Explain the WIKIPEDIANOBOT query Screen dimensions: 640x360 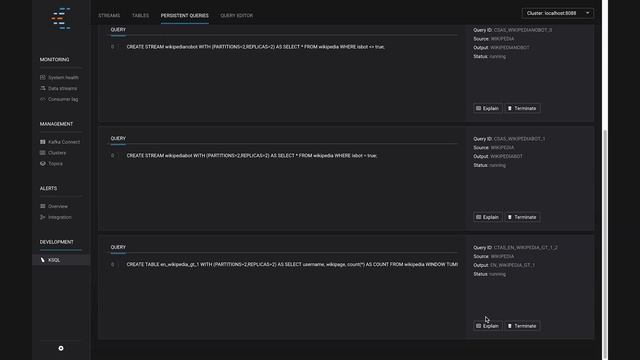(x=487, y=108)
